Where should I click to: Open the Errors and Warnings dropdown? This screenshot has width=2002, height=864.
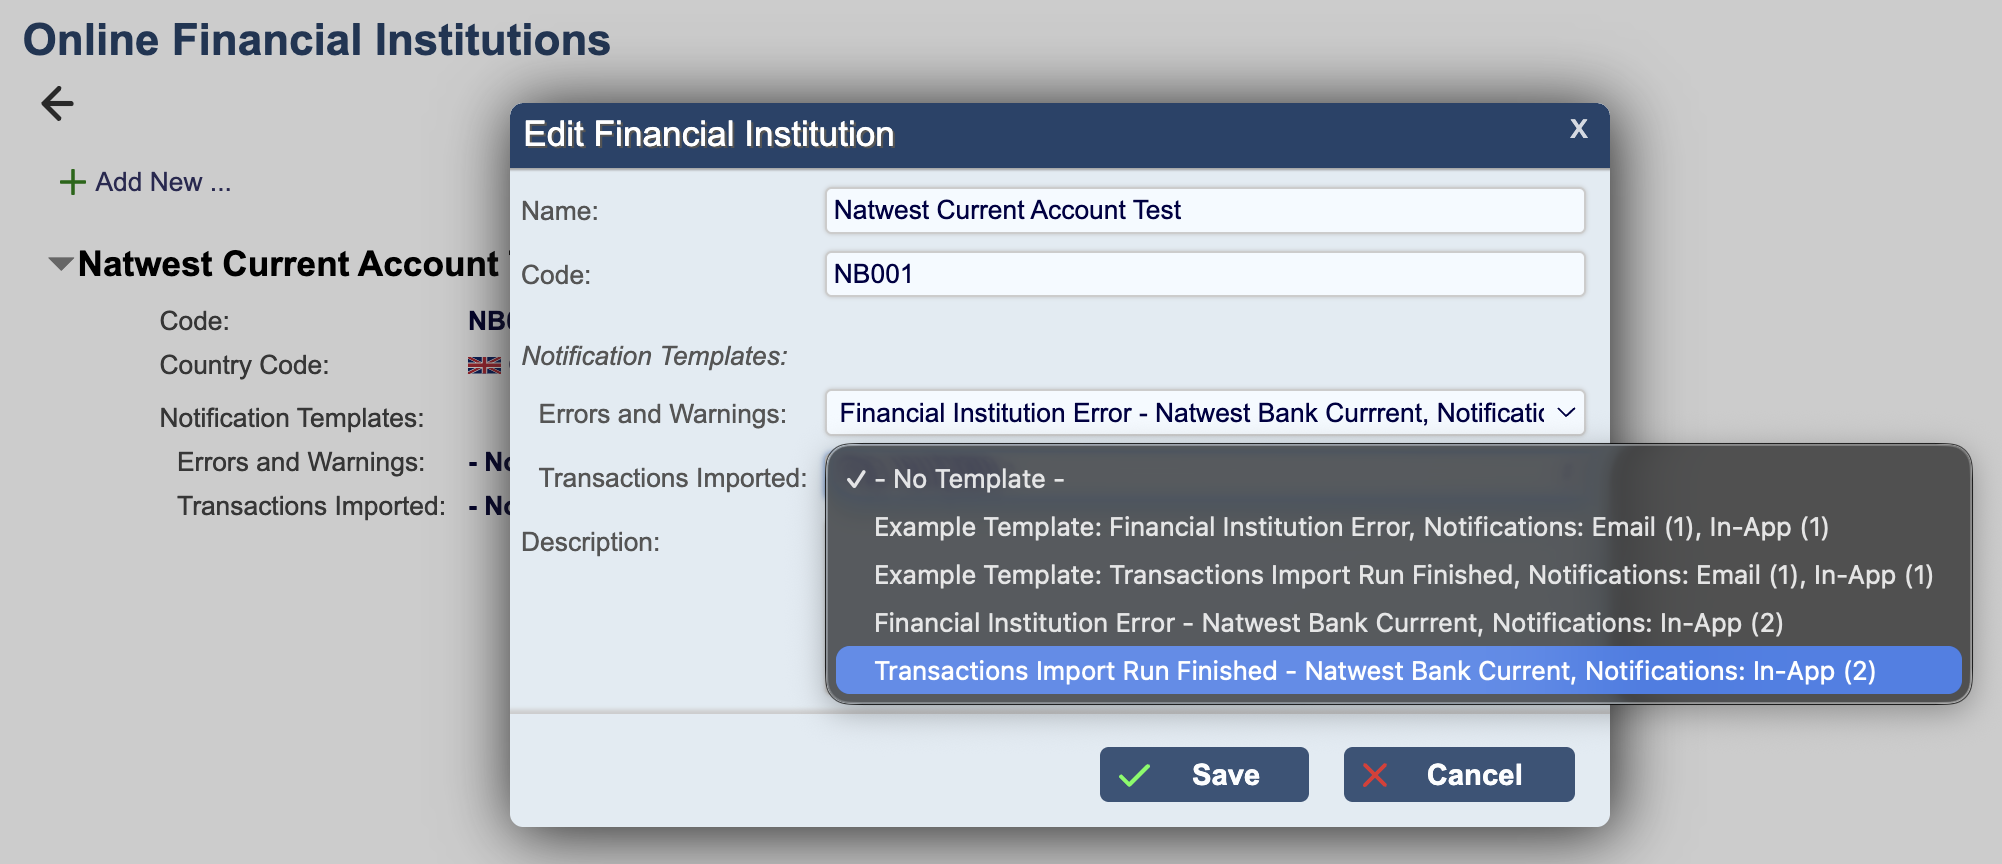[x=1204, y=413]
